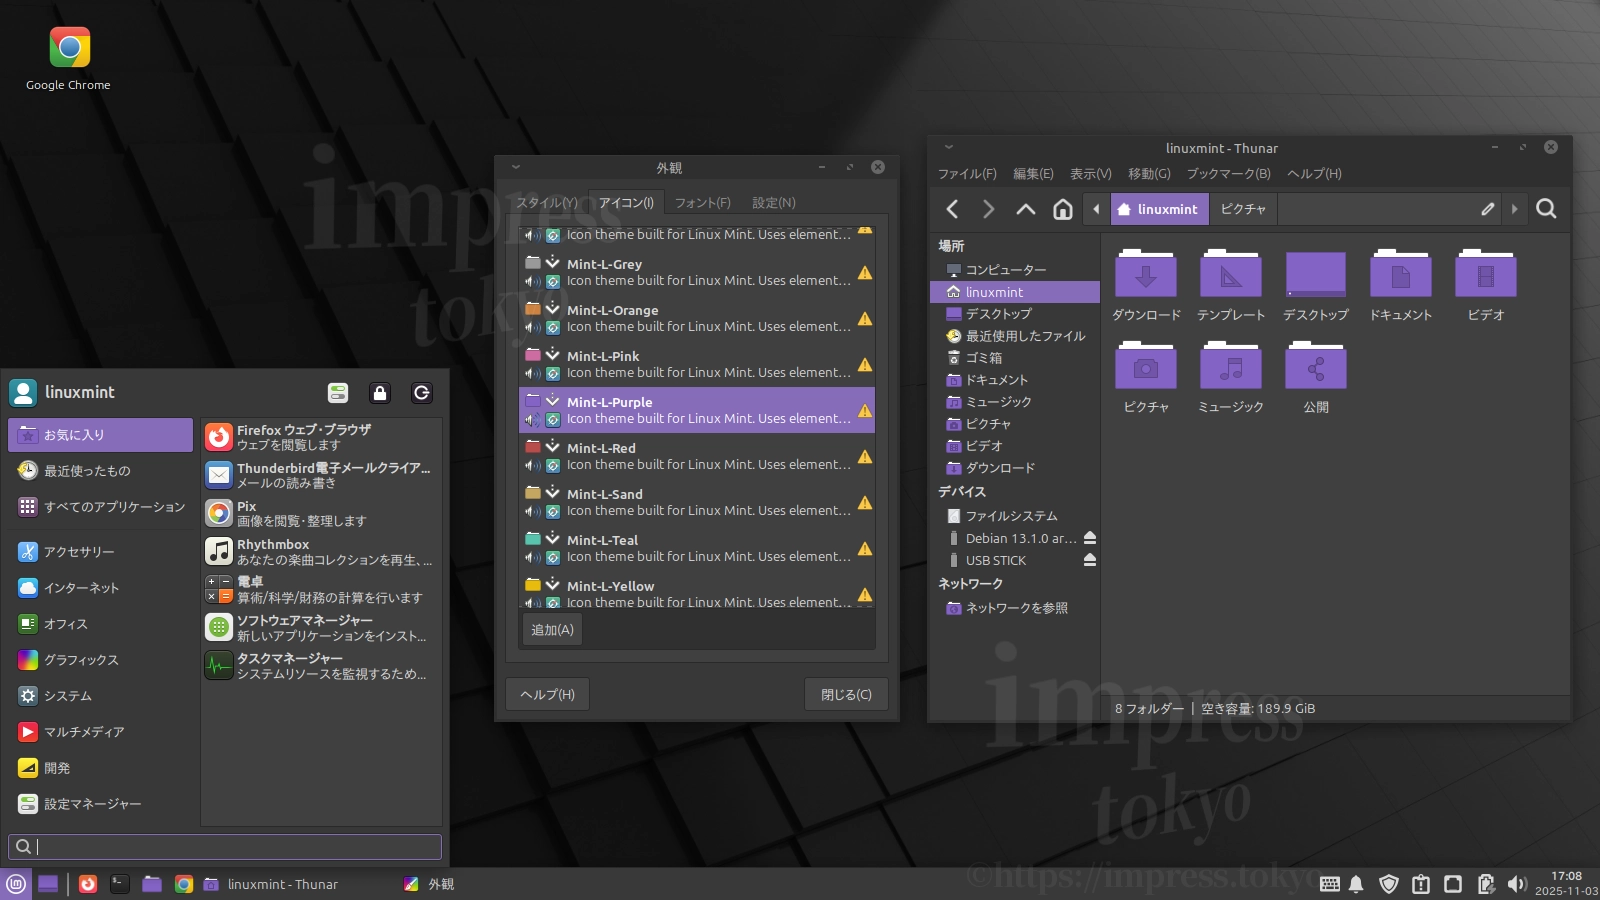Screen dimensions: 1600x900
Task: Select the デスクトップ folder in Thunar file view
Action: tap(1316, 285)
